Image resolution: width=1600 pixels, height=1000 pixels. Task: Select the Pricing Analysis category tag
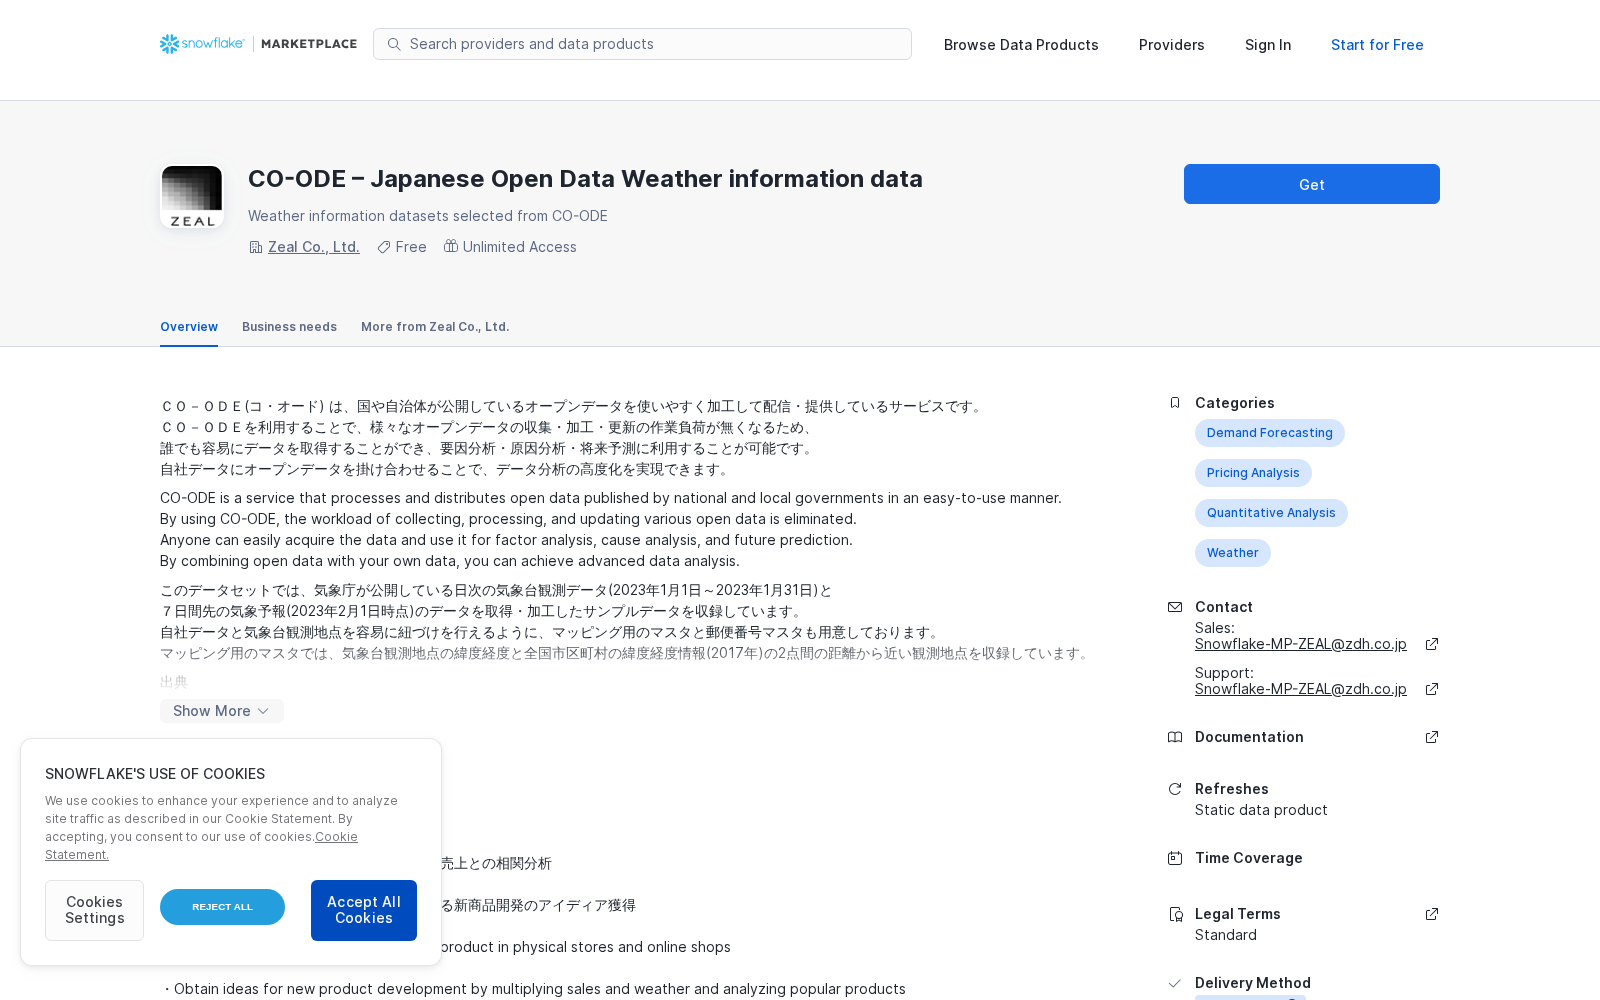tap(1253, 473)
